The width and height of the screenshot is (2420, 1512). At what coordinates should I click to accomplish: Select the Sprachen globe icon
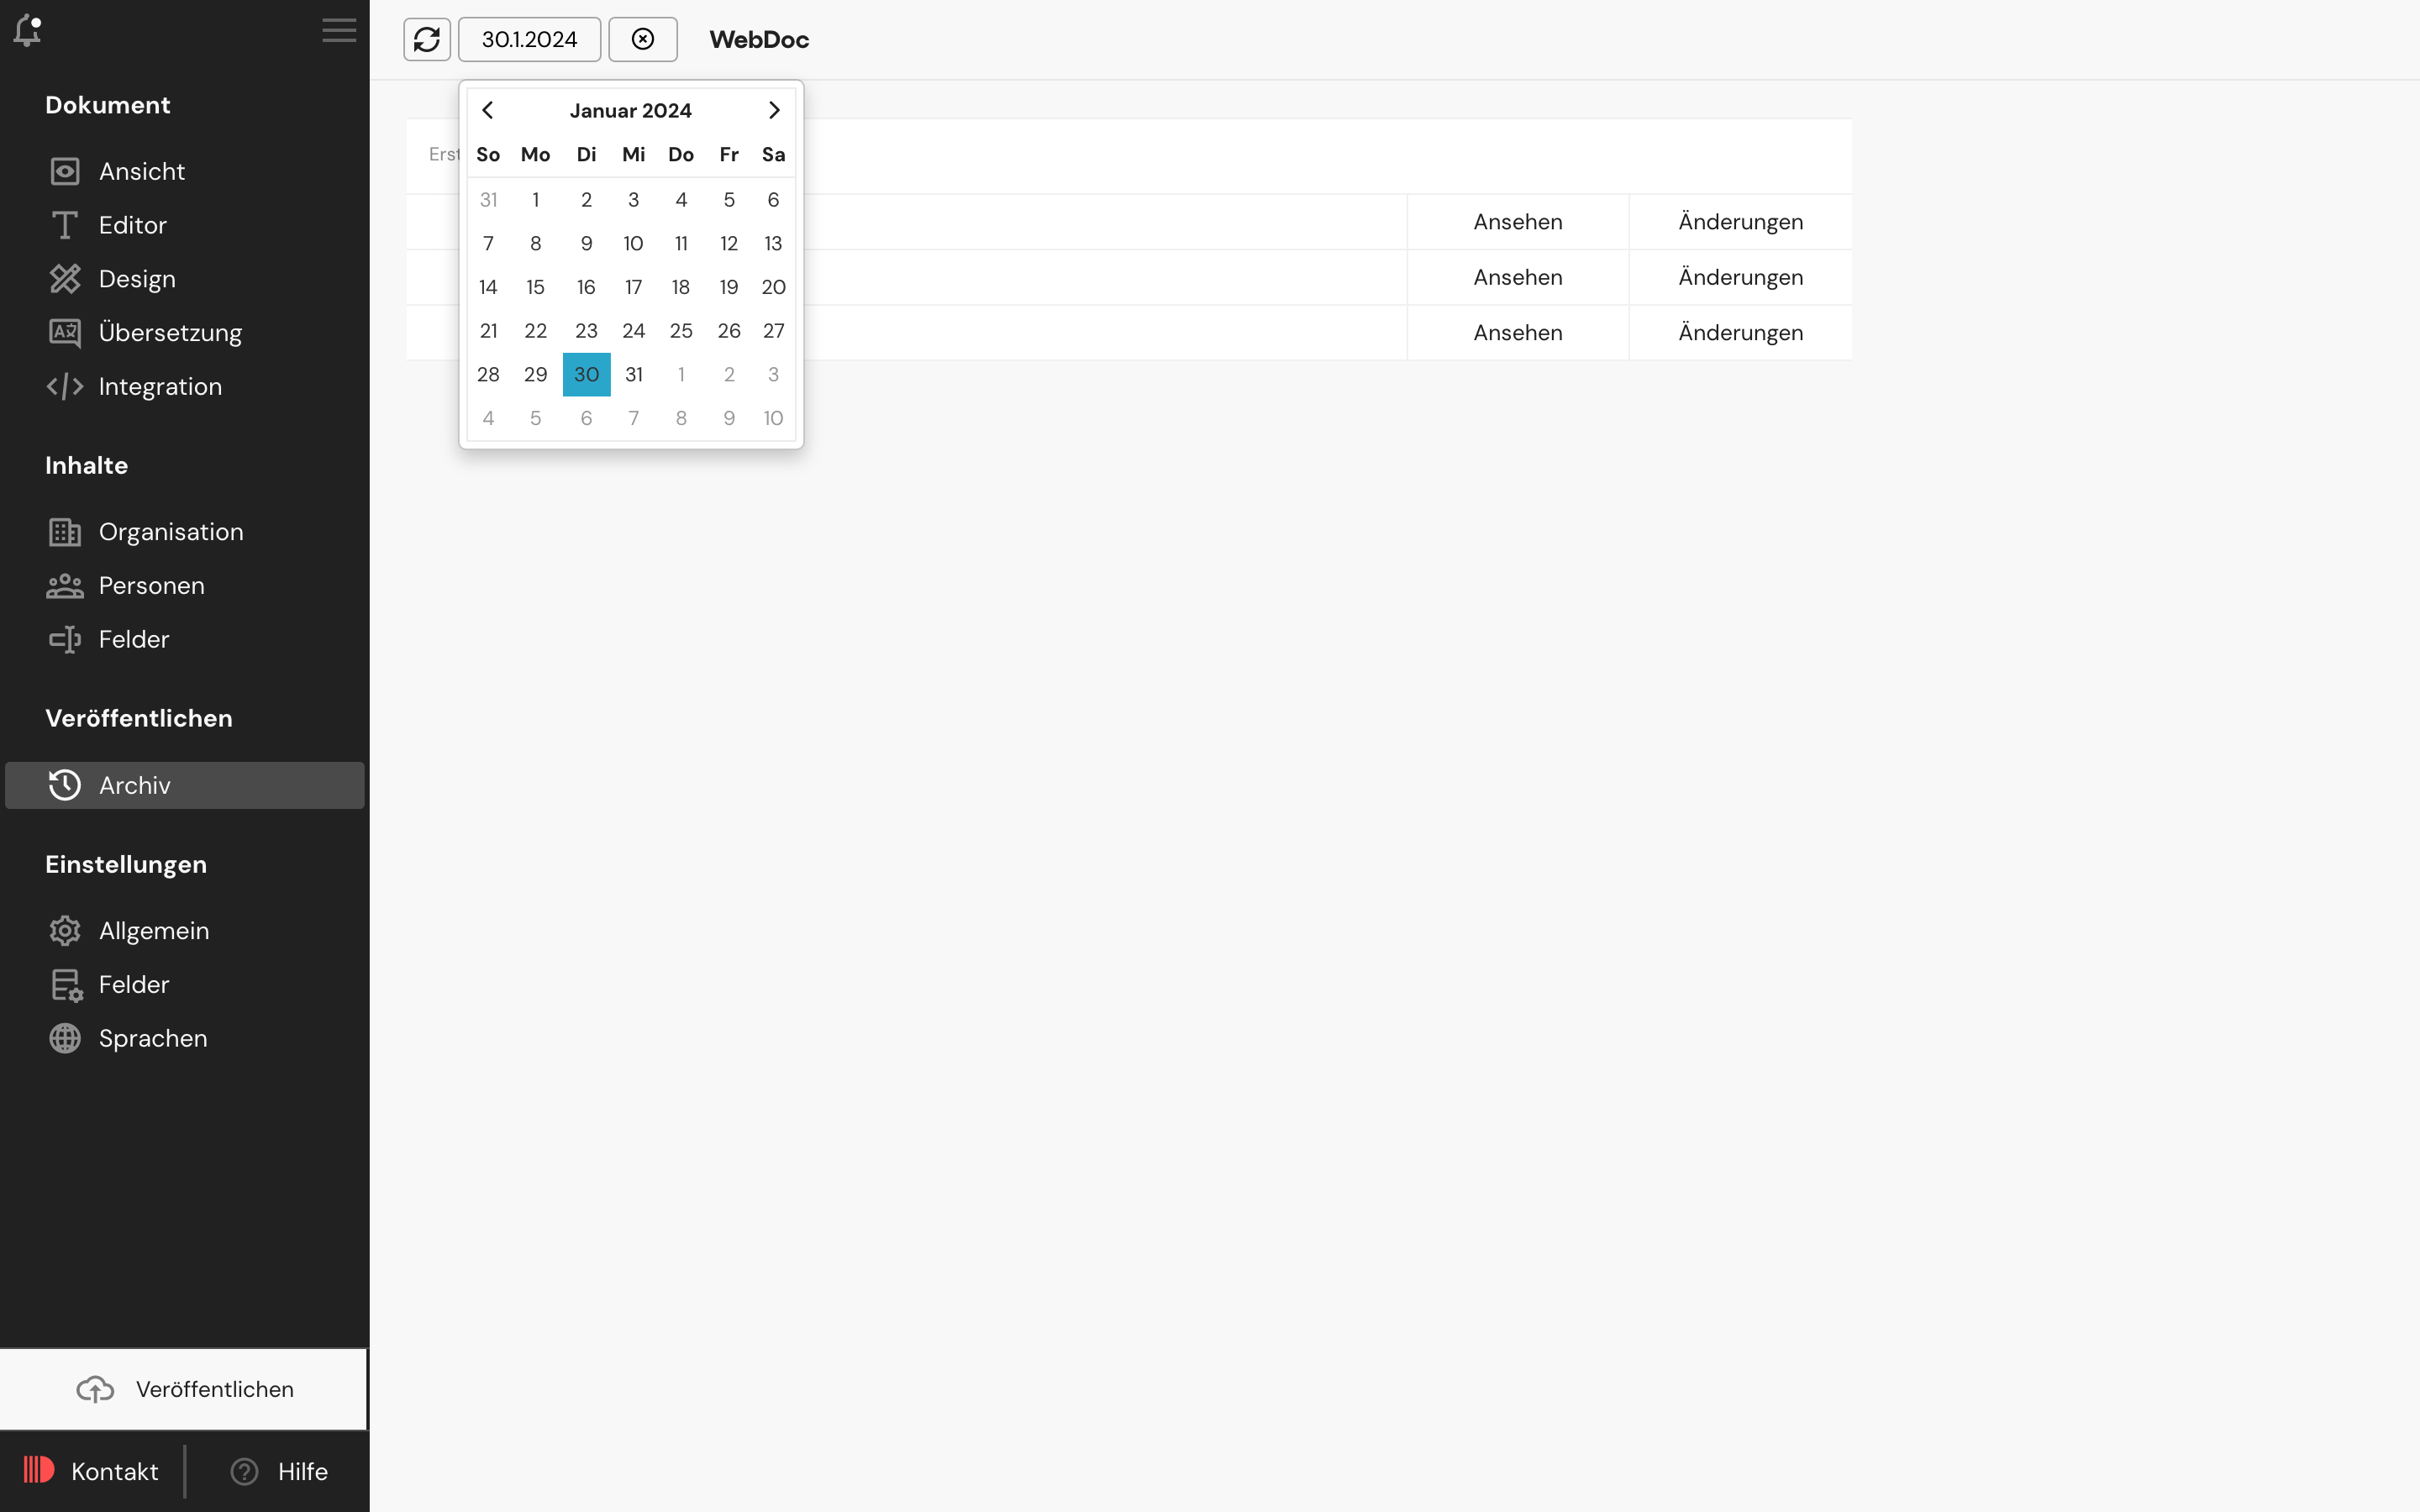(65, 1038)
